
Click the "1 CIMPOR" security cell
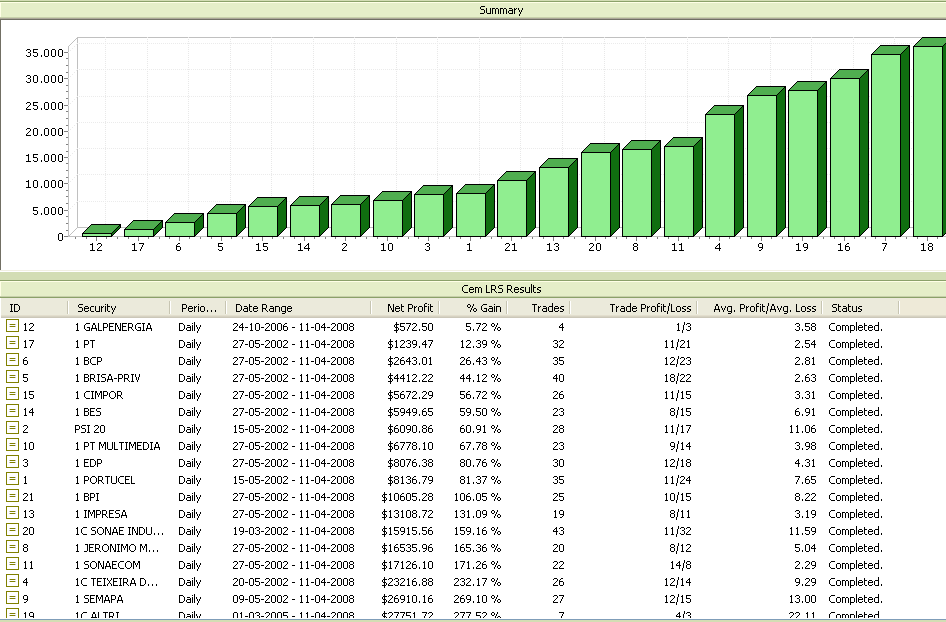(x=99, y=395)
